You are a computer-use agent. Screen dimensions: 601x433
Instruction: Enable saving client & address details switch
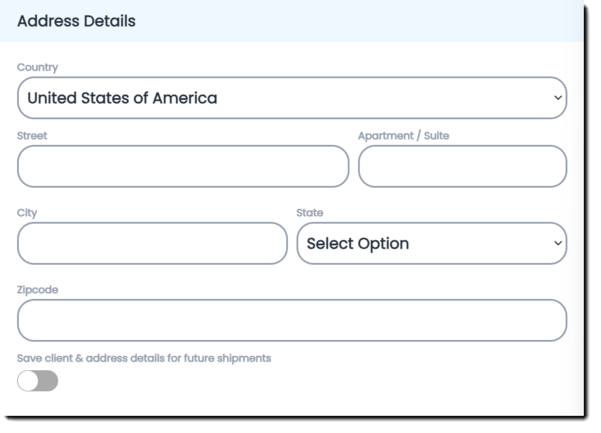(x=38, y=381)
